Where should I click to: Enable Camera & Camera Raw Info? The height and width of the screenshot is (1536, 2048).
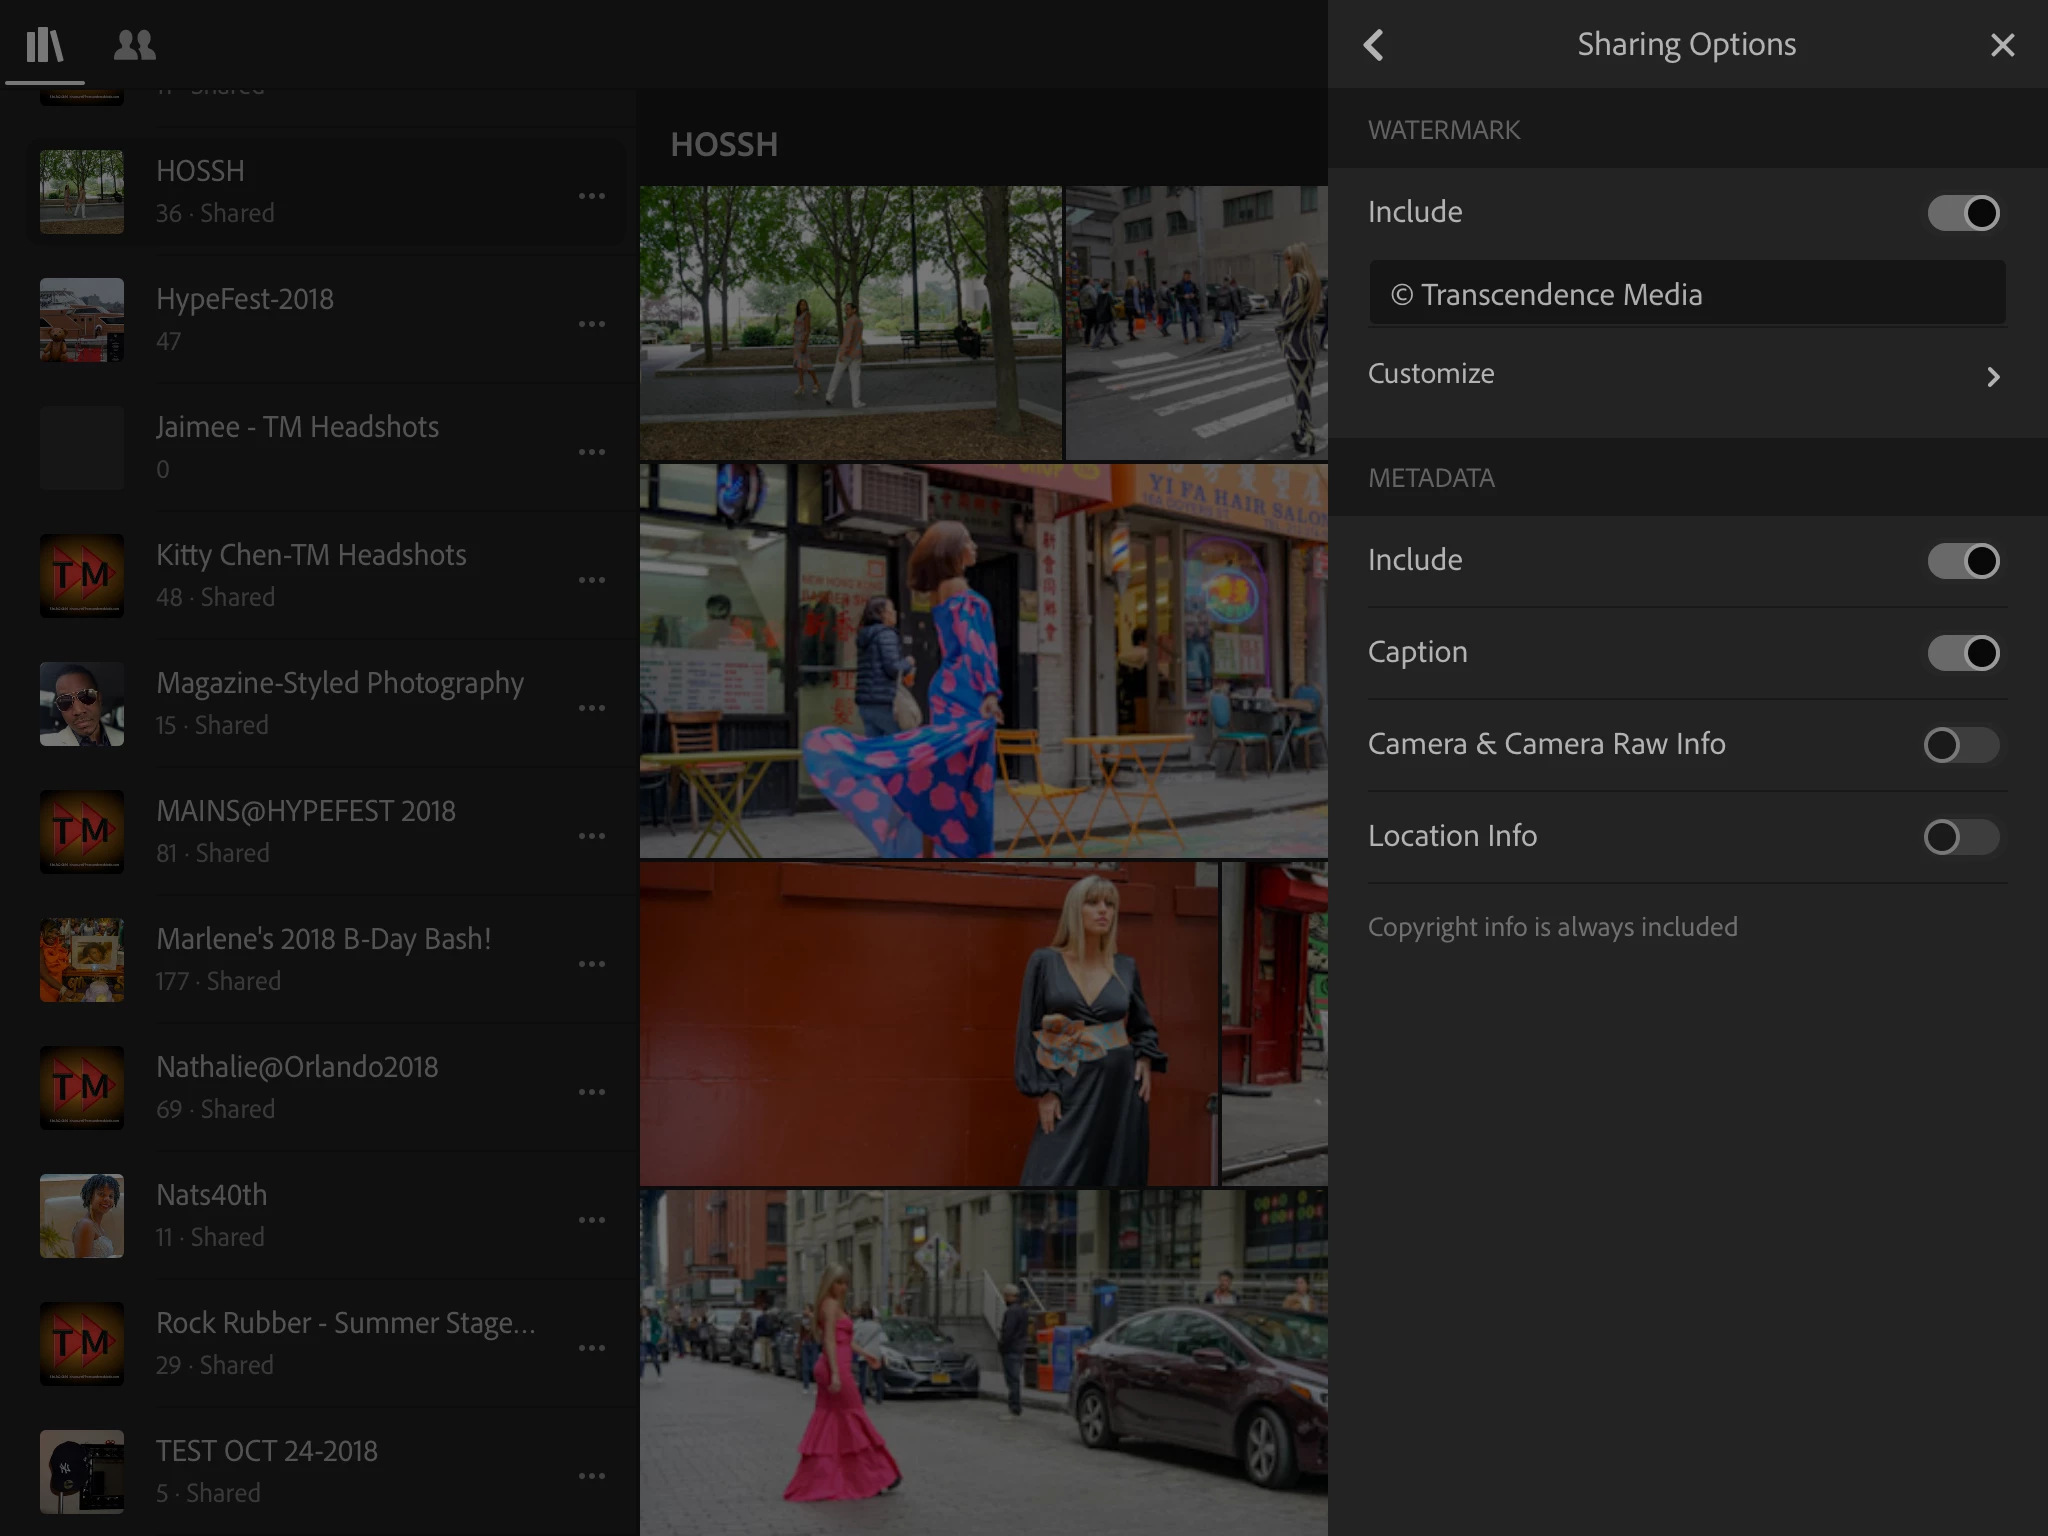1961,745
